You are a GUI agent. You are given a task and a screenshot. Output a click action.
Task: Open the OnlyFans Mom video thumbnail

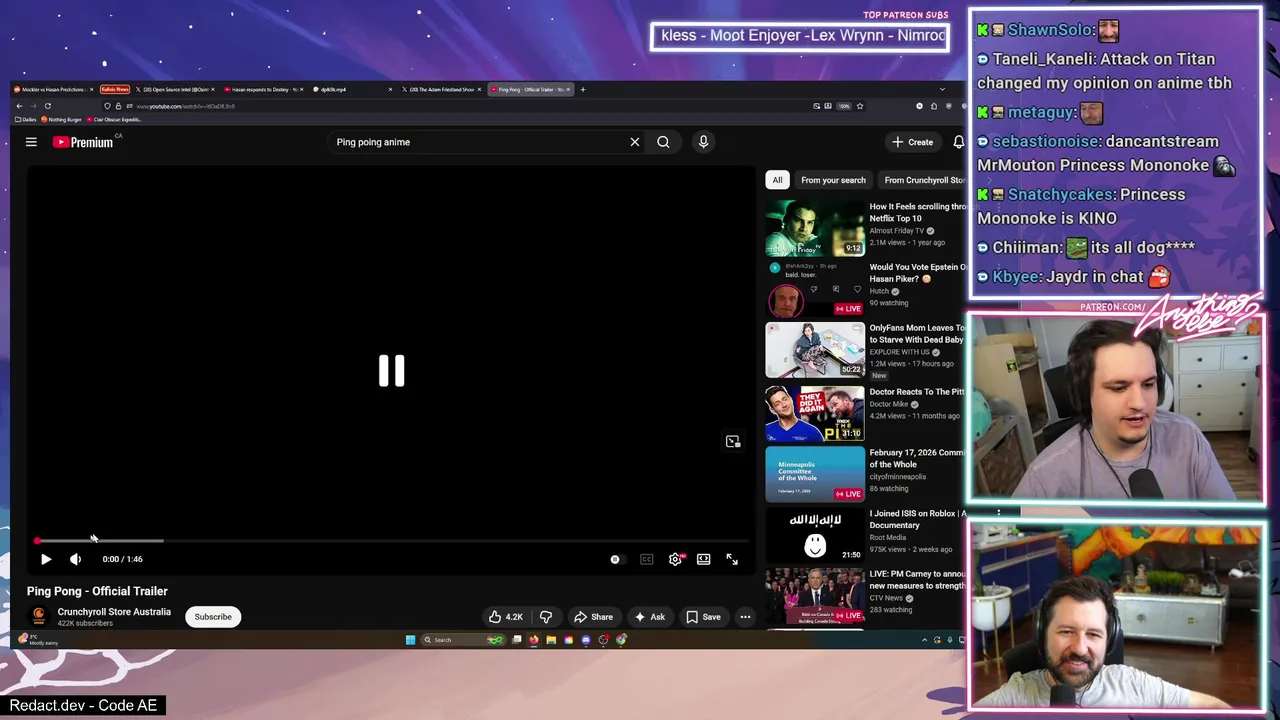click(x=815, y=349)
